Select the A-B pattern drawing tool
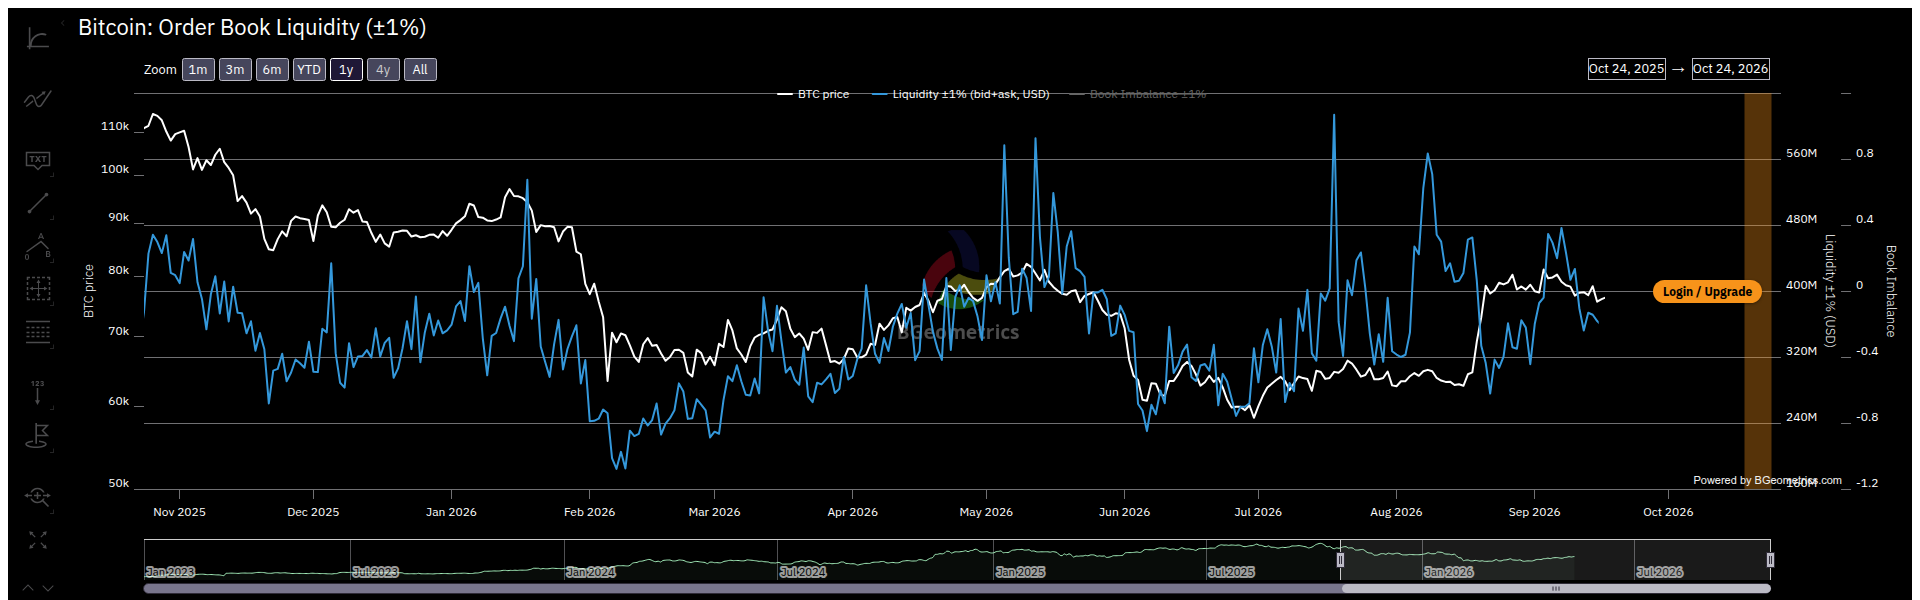This screenshot has width=1920, height=600. (x=38, y=246)
